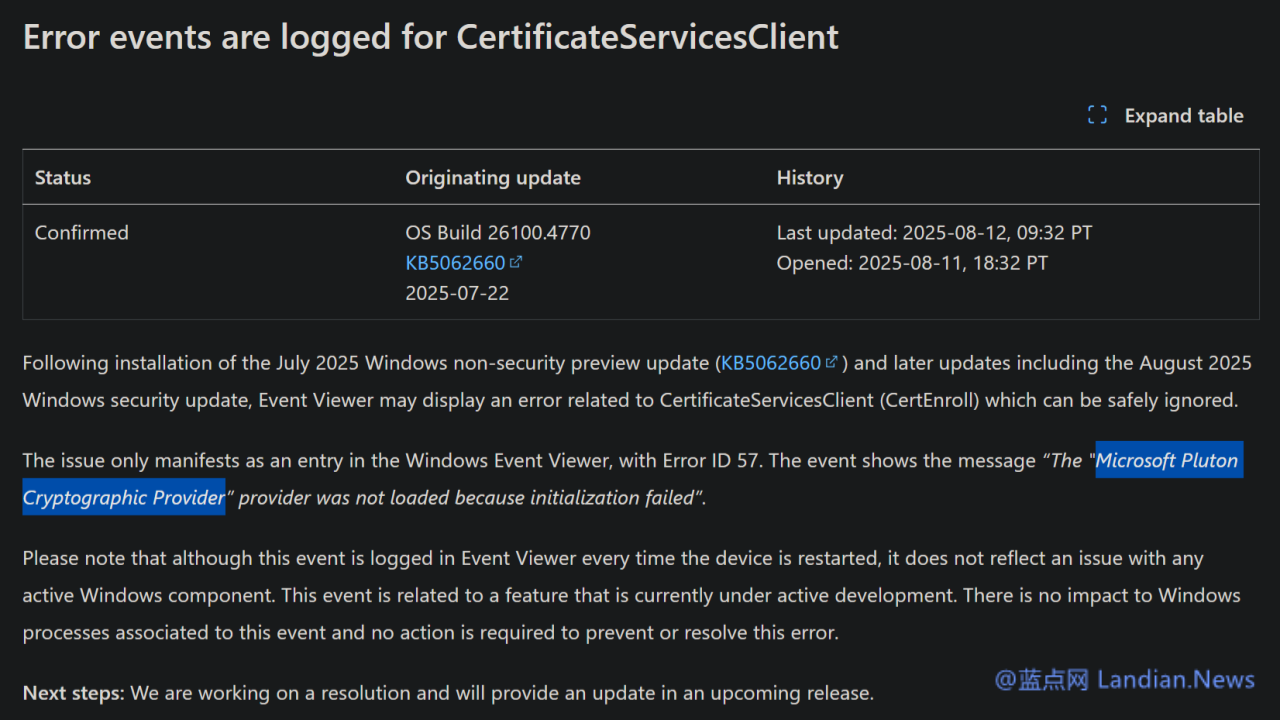
Task: Click the OS Build 26100.4770 text
Action: click(498, 233)
